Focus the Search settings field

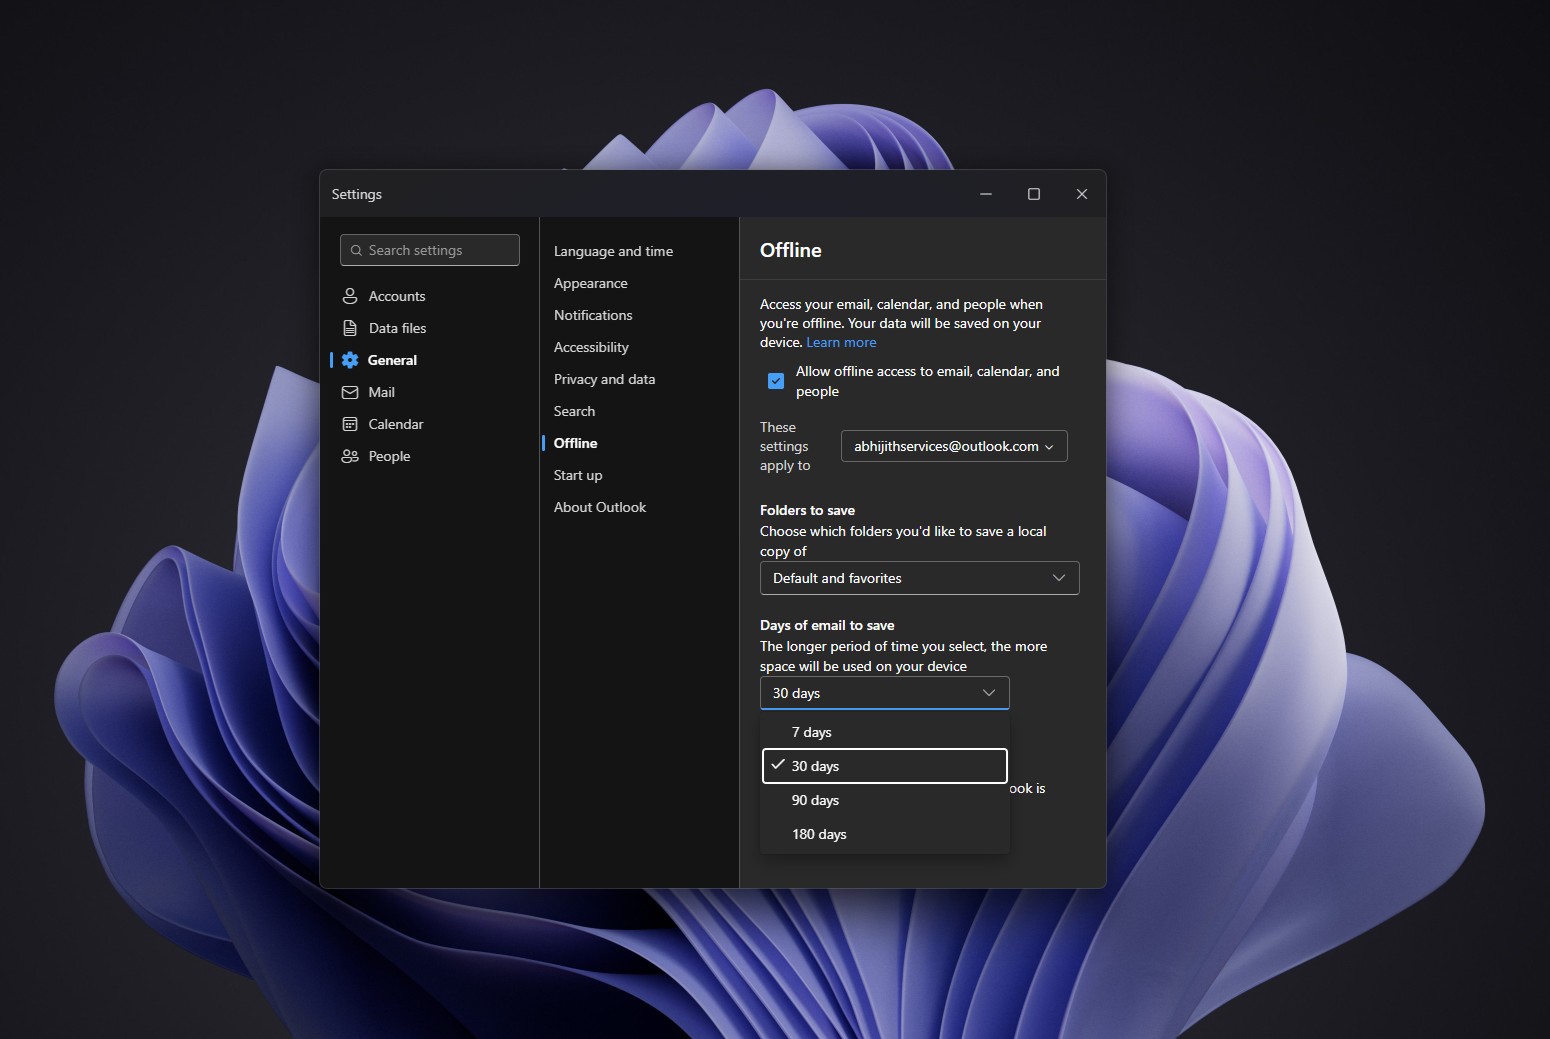click(430, 250)
